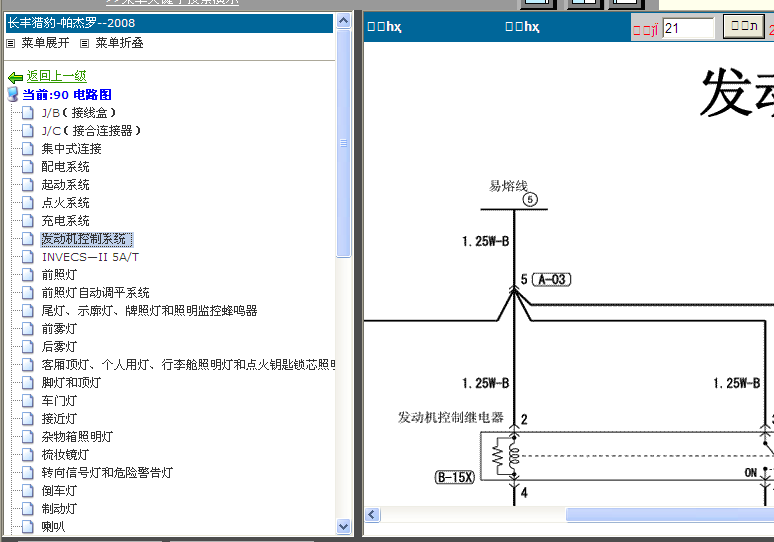
Task: Open the 返回上一级 link
Action: pyautogui.click(x=56, y=76)
